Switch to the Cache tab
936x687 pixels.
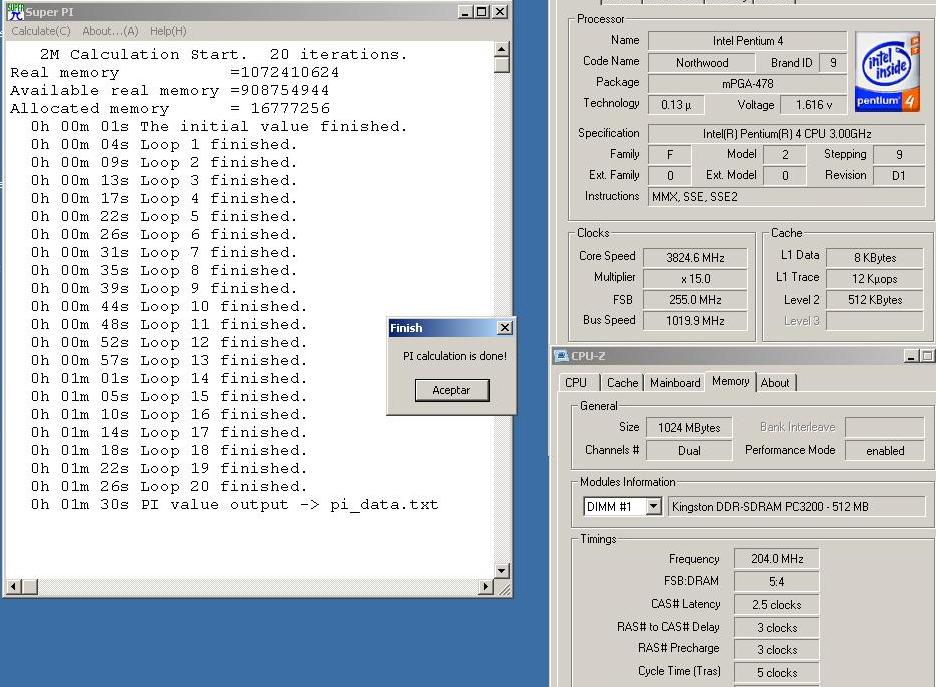click(x=622, y=382)
